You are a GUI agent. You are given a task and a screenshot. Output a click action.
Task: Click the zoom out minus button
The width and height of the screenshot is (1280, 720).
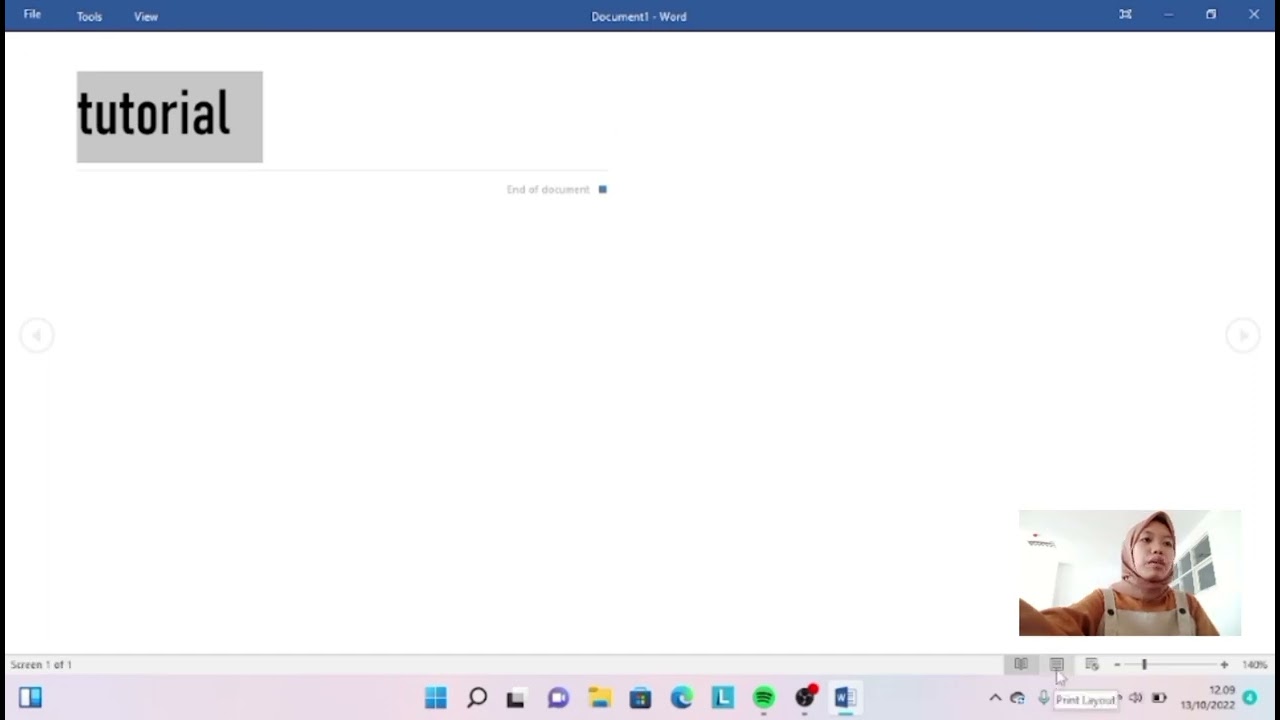(1117, 664)
